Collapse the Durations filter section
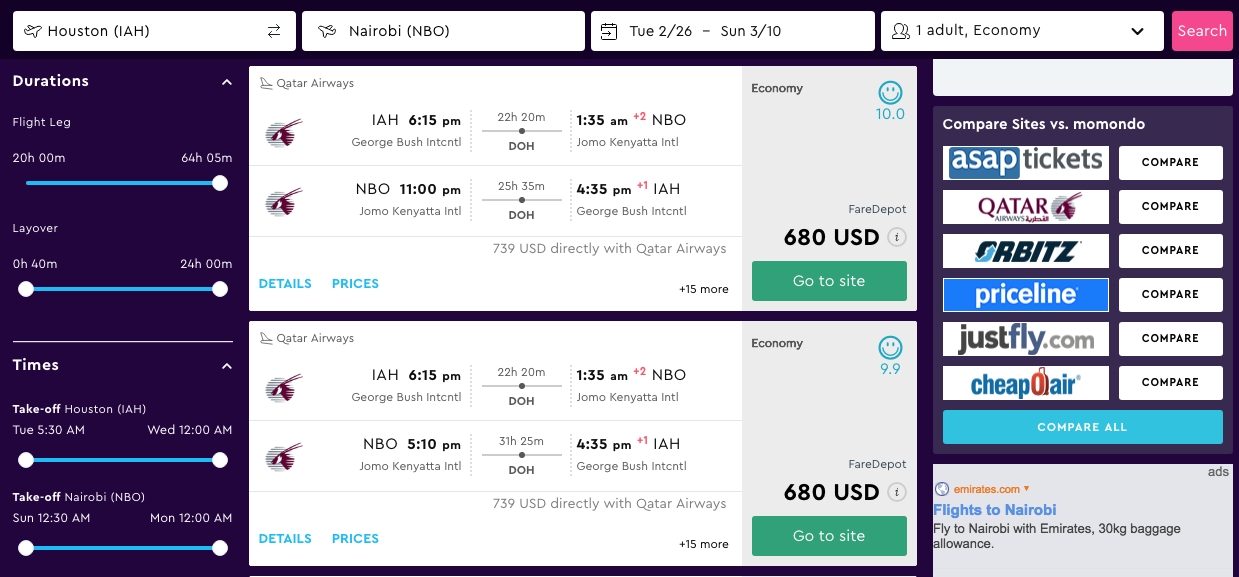Screen dimensions: 1239x577 (227, 82)
